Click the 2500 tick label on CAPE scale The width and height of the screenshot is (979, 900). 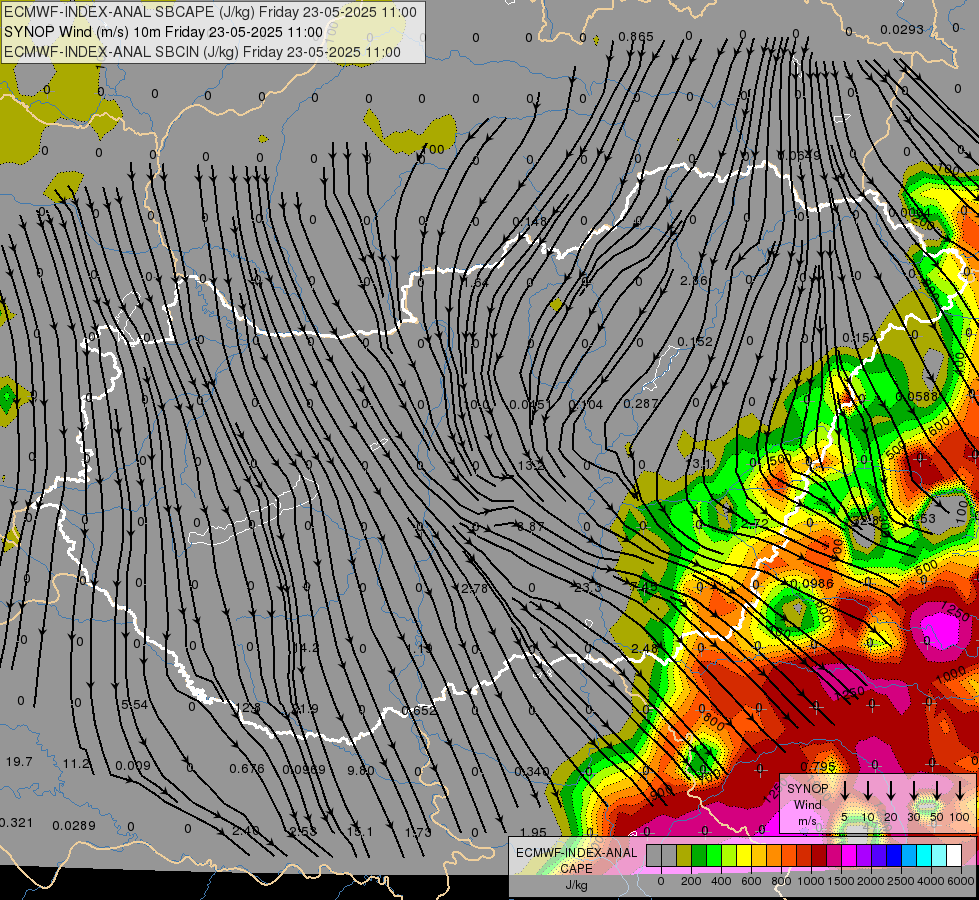pos(901,881)
